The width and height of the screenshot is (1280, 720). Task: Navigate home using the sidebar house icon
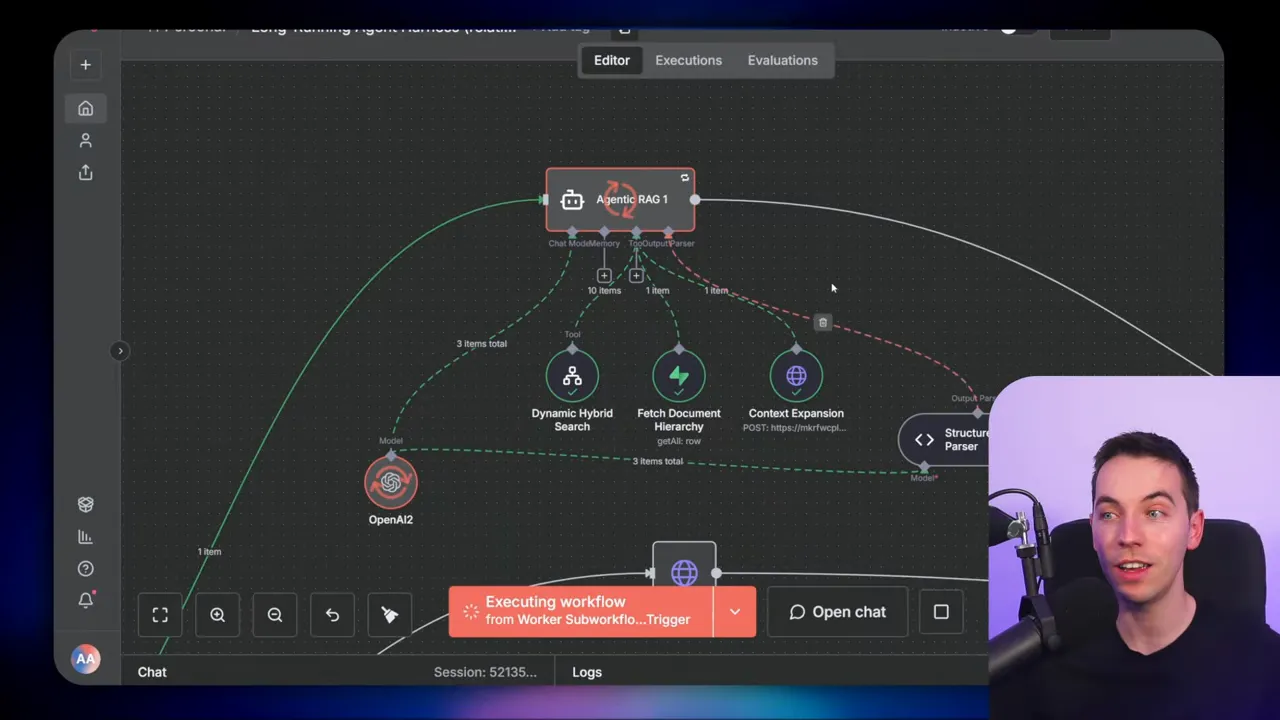(85, 108)
